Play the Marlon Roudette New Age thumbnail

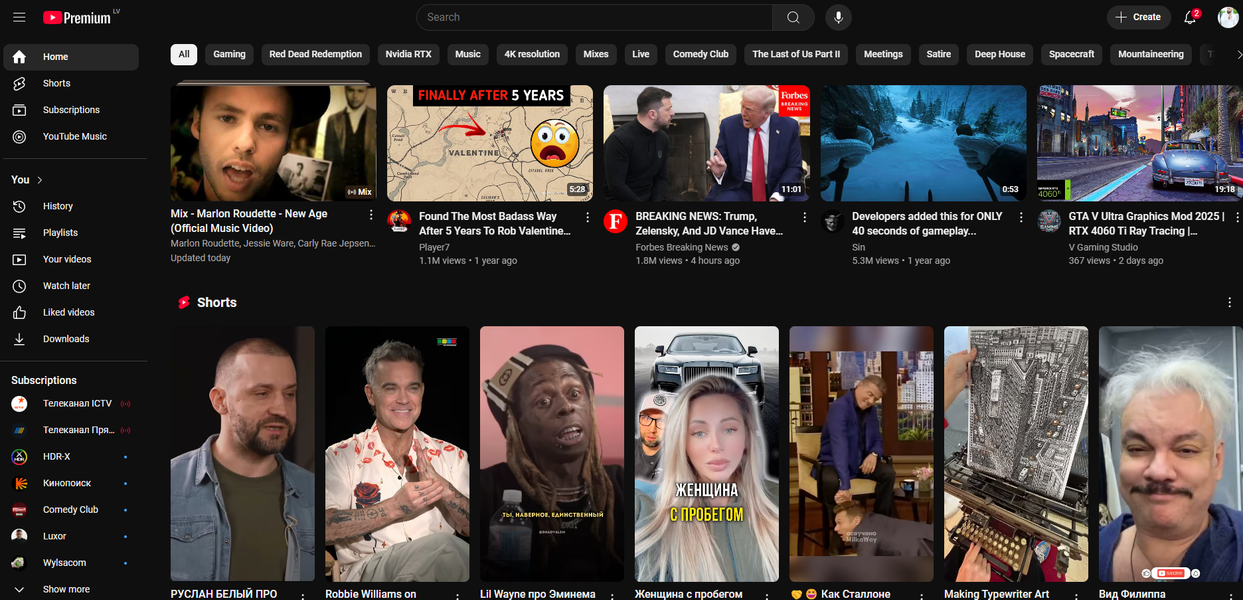(x=273, y=143)
